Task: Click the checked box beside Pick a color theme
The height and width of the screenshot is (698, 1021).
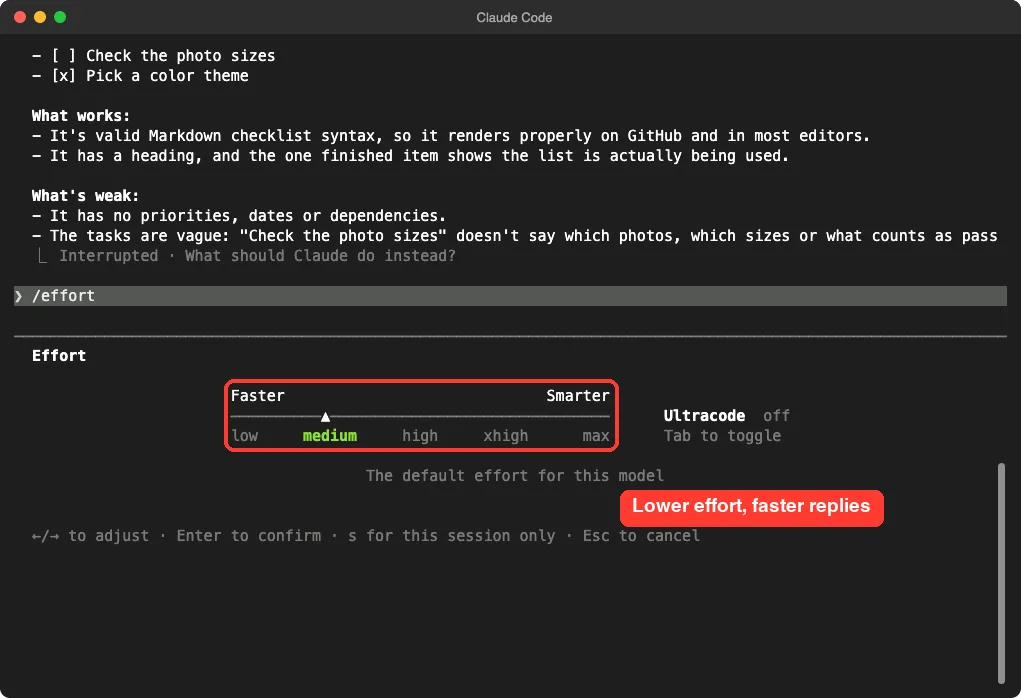Action: point(63,76)
